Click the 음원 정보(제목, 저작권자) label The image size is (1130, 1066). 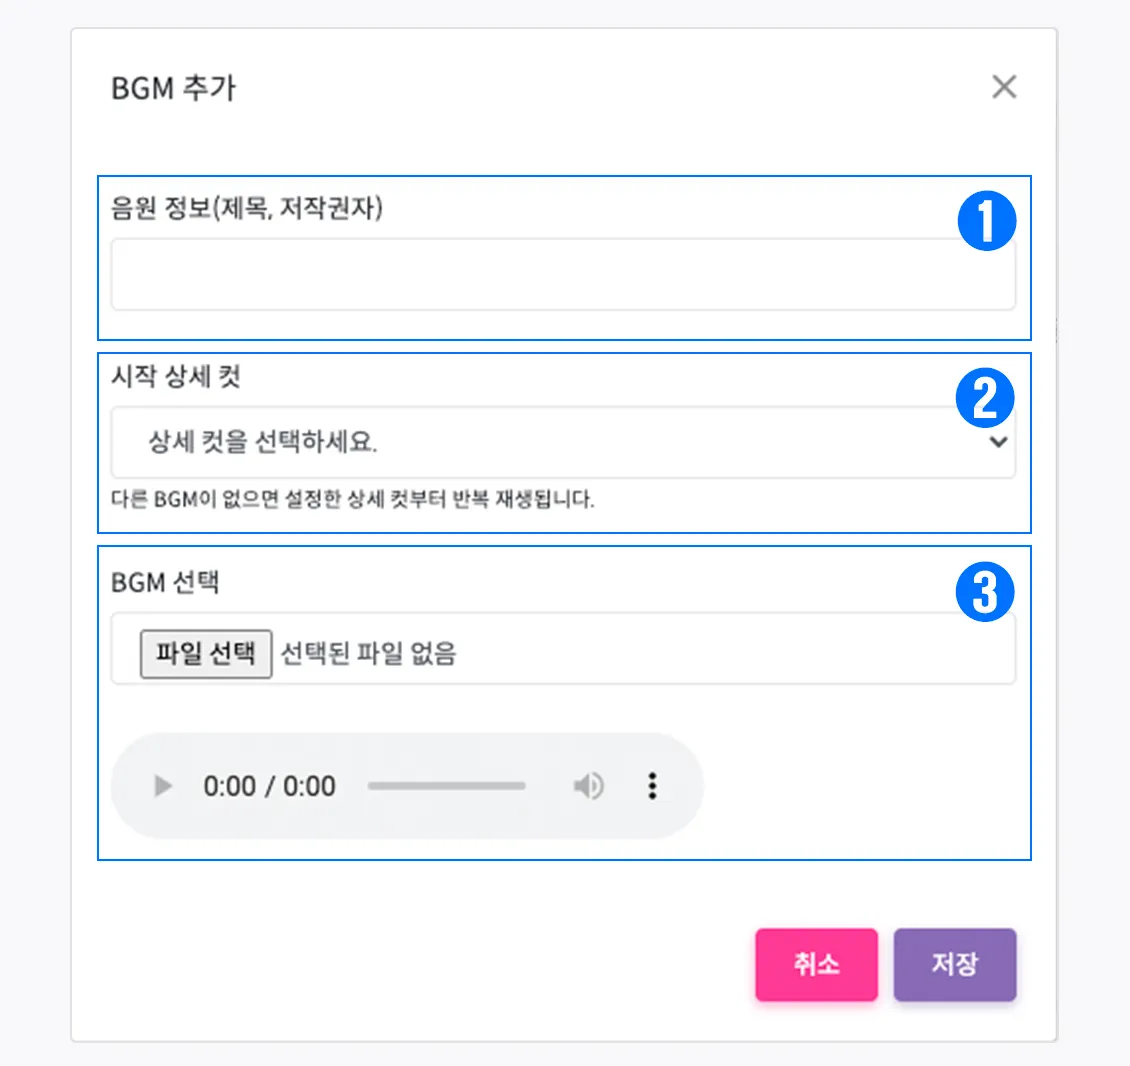coord(246,208)
